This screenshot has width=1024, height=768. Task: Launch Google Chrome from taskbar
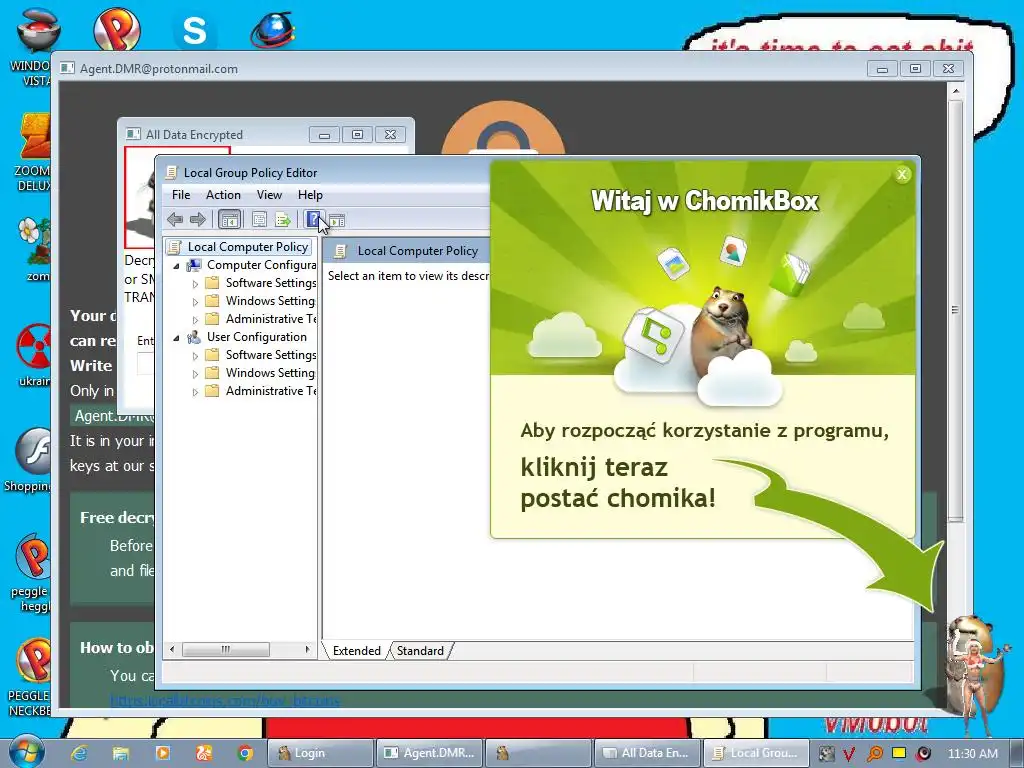click(246, 753)
